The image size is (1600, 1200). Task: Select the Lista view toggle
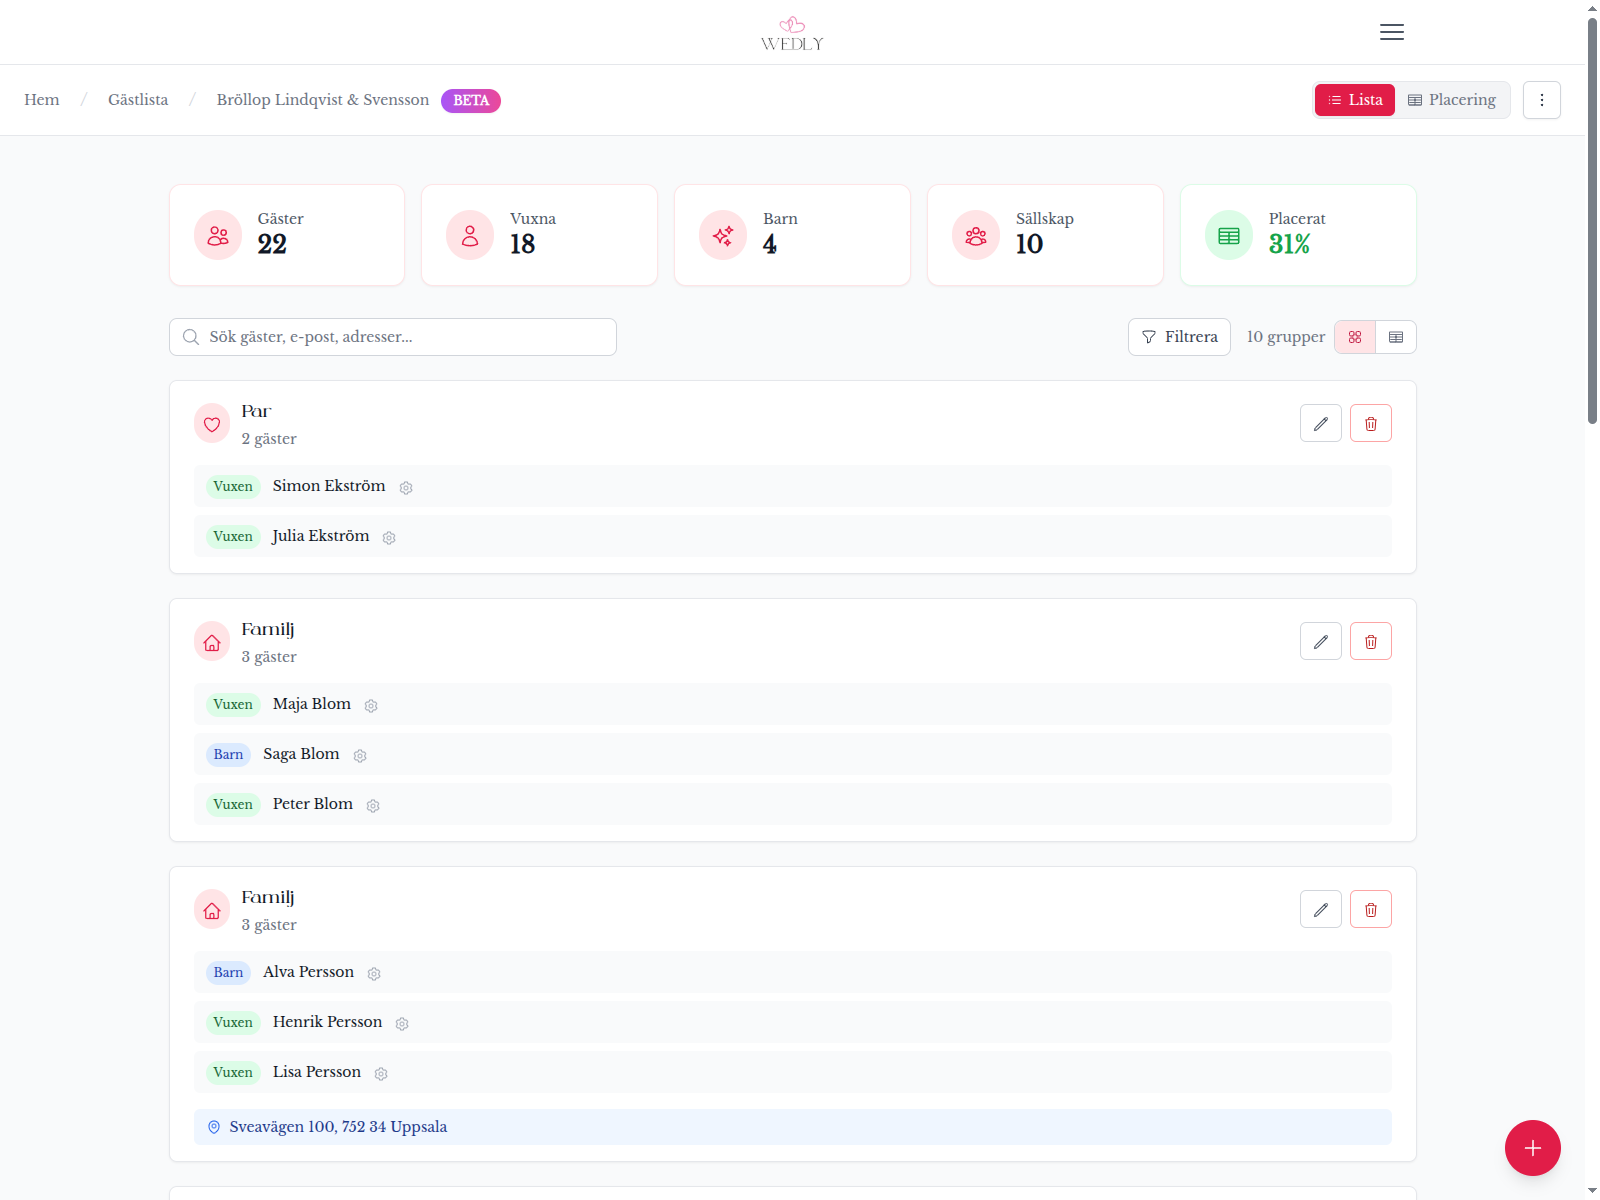pos(1354,100)
